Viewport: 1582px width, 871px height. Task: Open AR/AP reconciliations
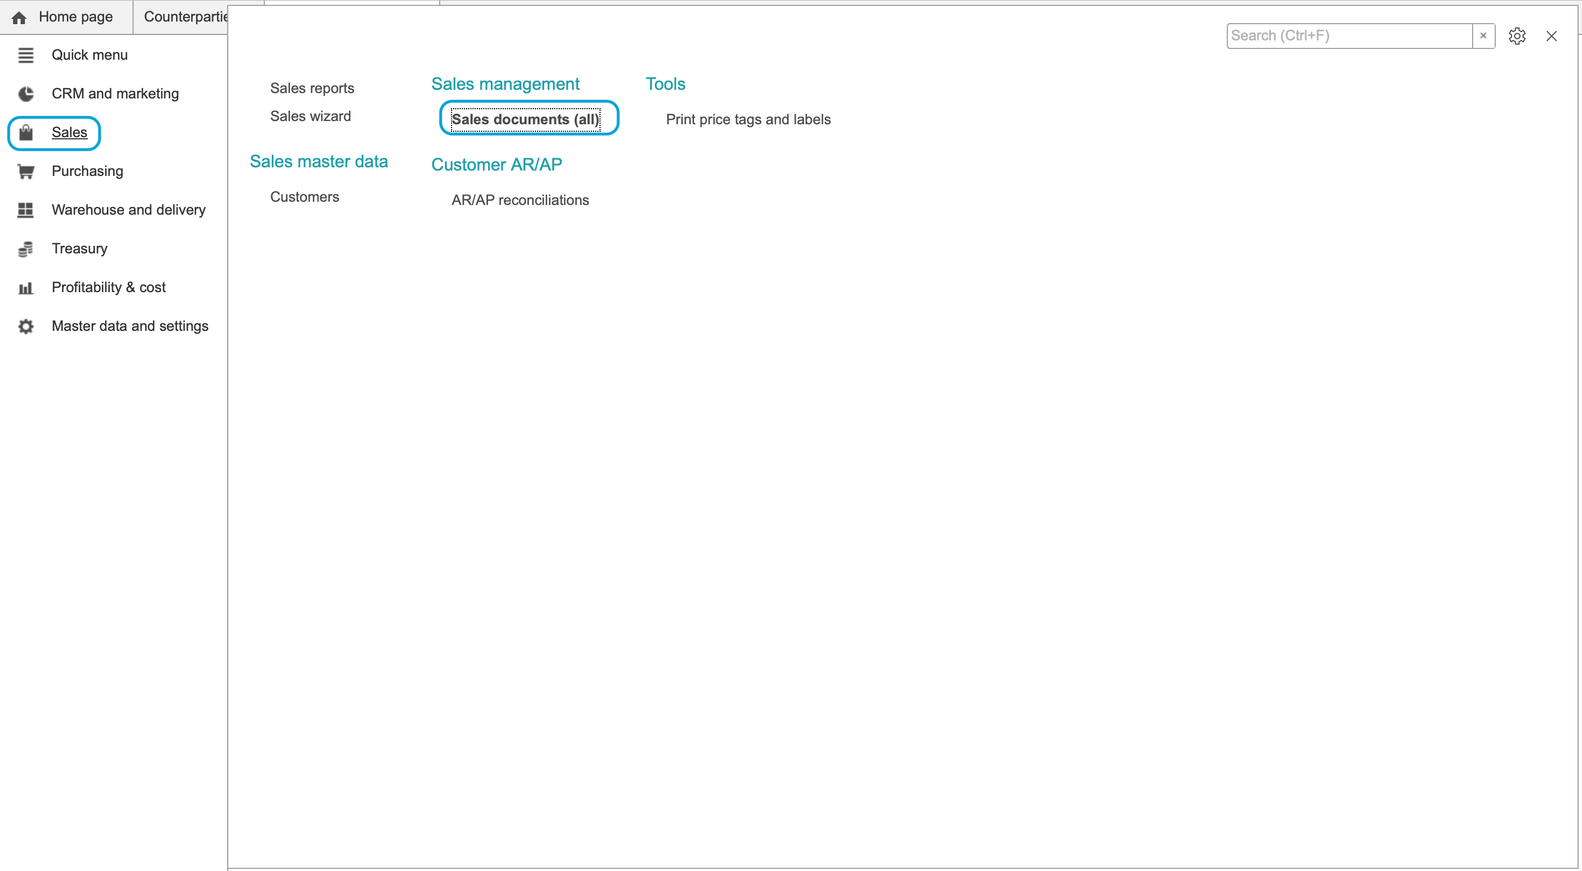coord(520,200)
